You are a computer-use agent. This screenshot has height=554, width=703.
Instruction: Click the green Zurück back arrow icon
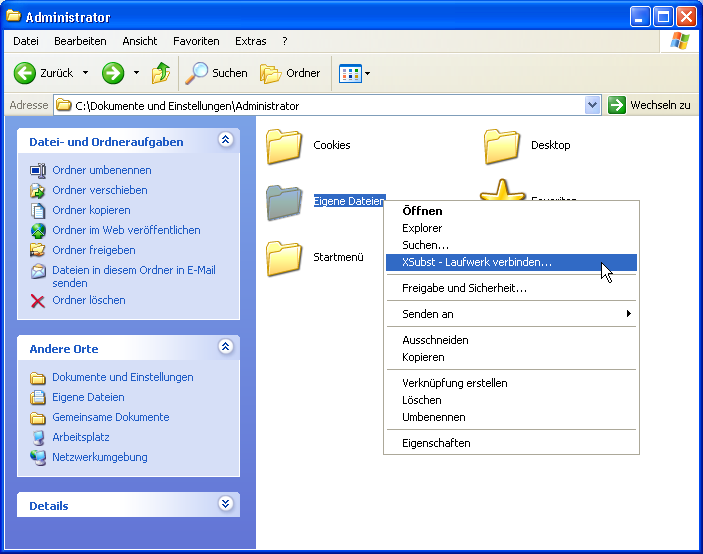pyautogui.click(x=25, y=73)
